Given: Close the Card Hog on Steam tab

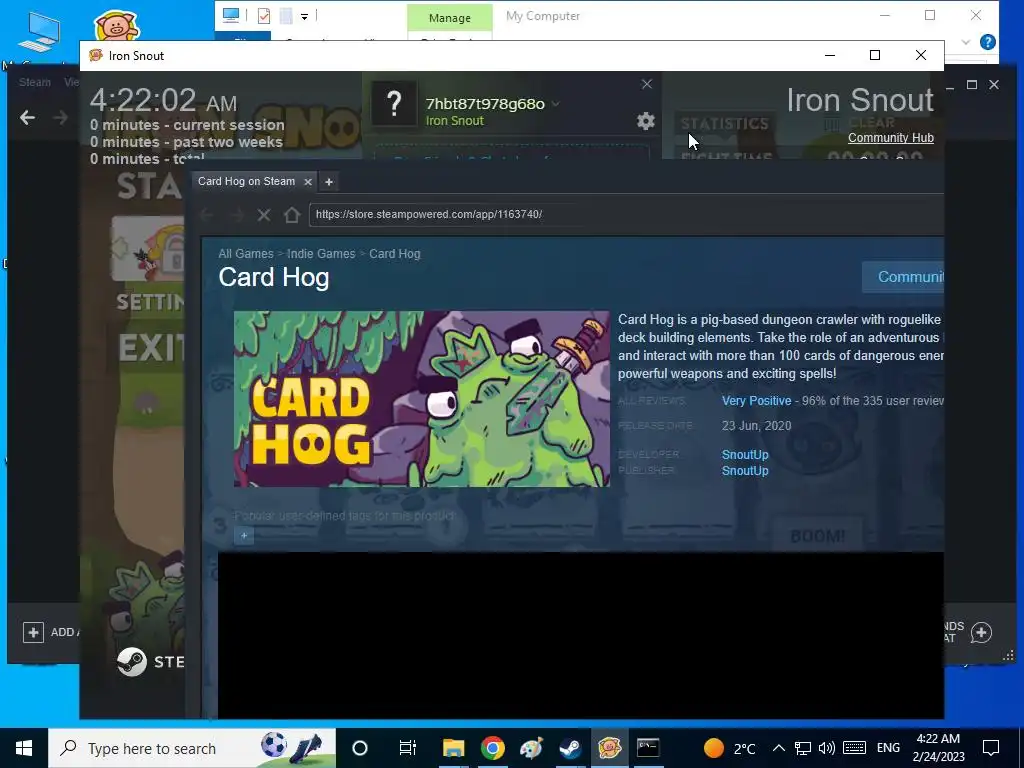Looking at the screenshot, I should point(308,182).
